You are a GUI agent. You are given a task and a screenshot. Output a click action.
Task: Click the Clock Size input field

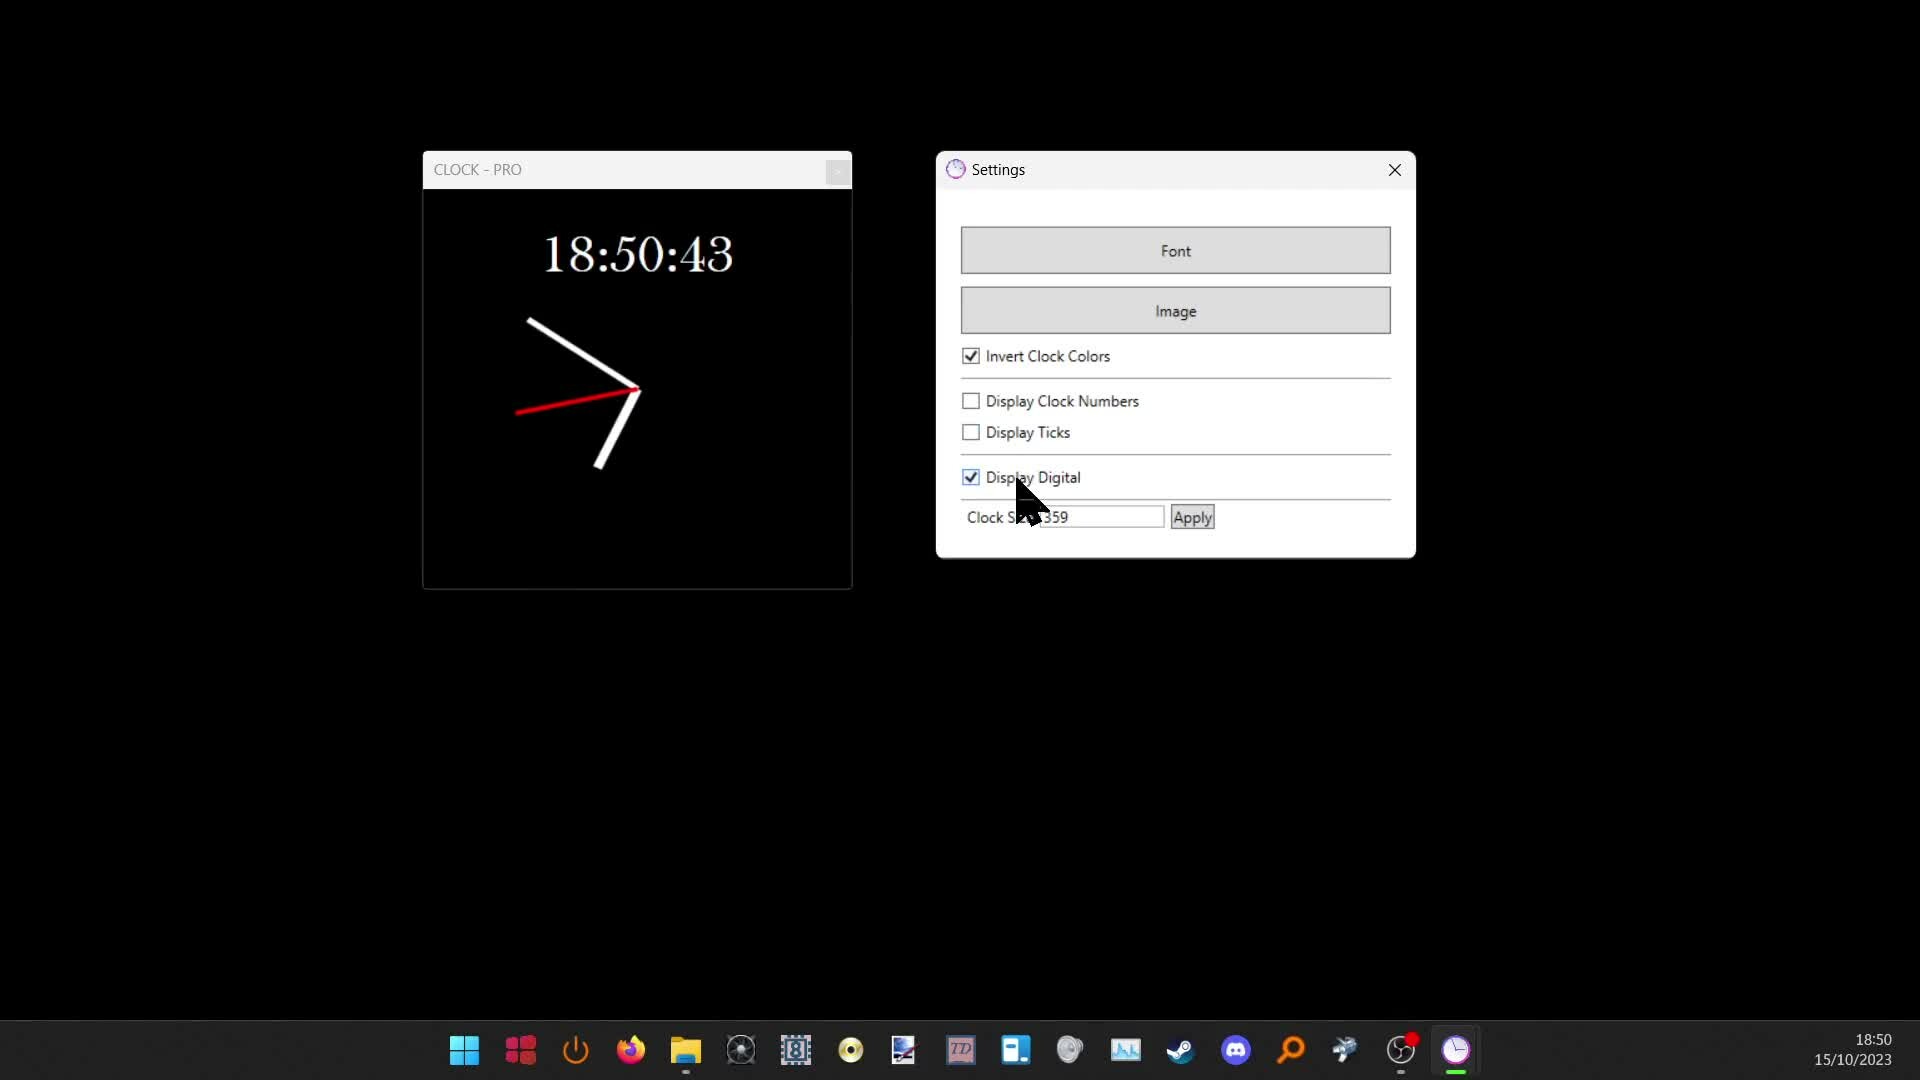click(x=1110, y=517)
